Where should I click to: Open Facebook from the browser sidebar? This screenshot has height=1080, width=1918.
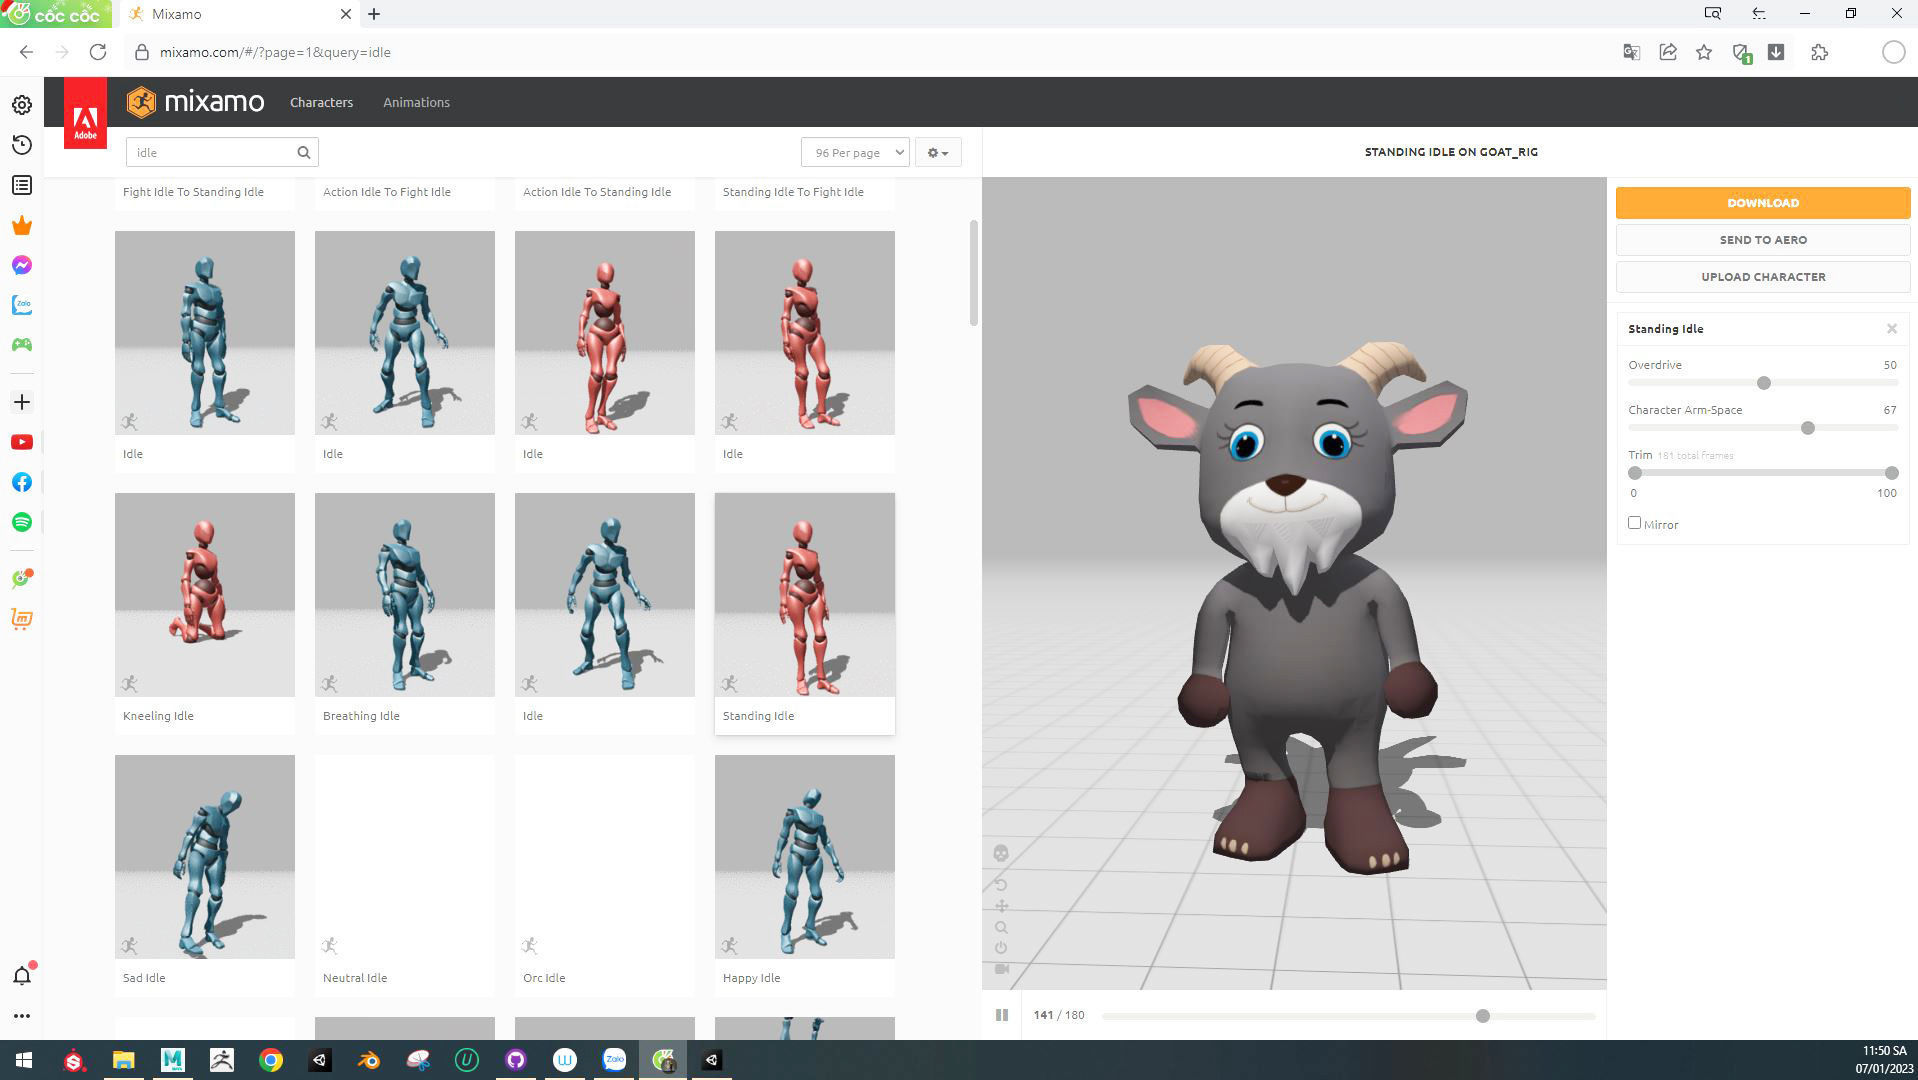pos(22,482)
